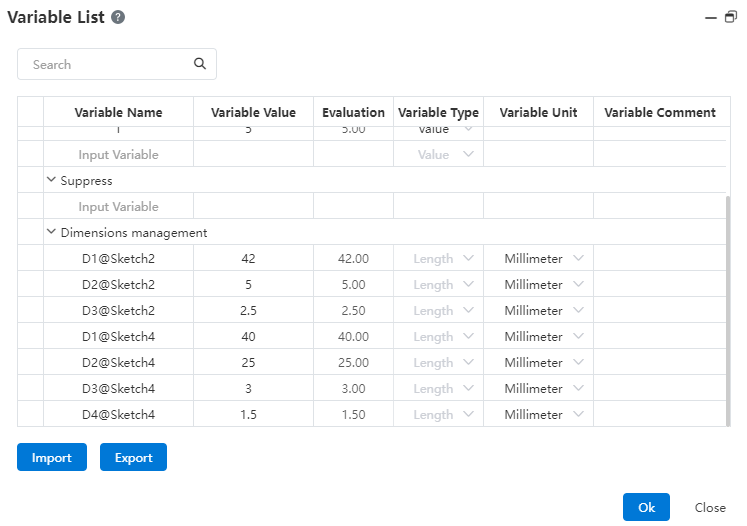Screen dimensions: 747x526
Task: Click the evaluation 42.00 cell
Action: click(x=353, y=258)
